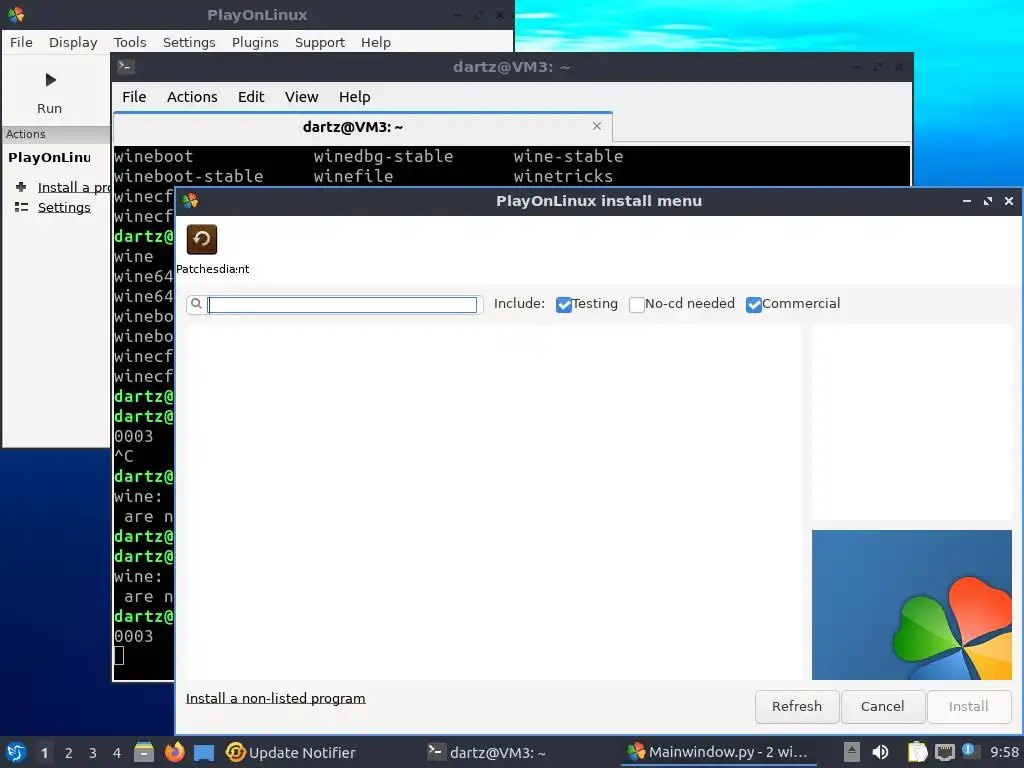Screen dimensions: 1024x768
Task: Click wine-stable text in terminal
Action: pos(568,156)
